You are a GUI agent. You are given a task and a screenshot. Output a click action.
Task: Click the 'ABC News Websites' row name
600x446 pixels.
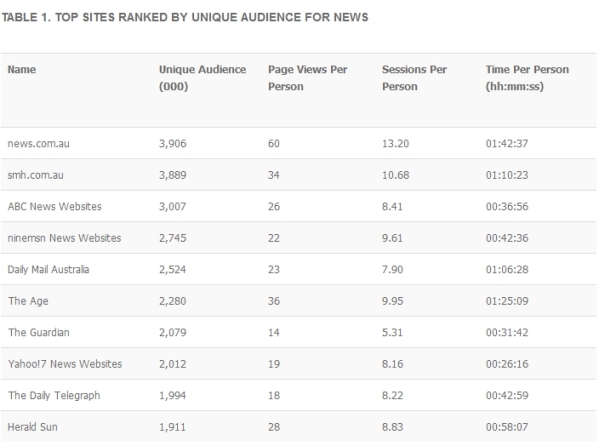(x=55, y=207)
